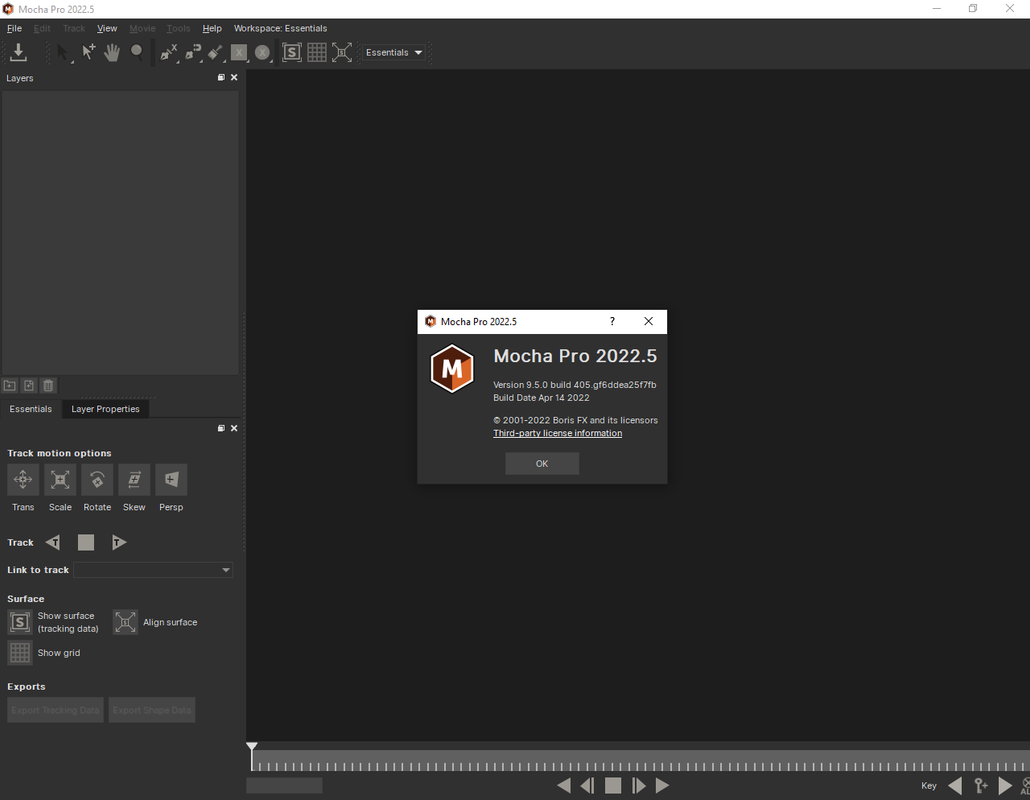Open the Link to track dropdown

153,570
